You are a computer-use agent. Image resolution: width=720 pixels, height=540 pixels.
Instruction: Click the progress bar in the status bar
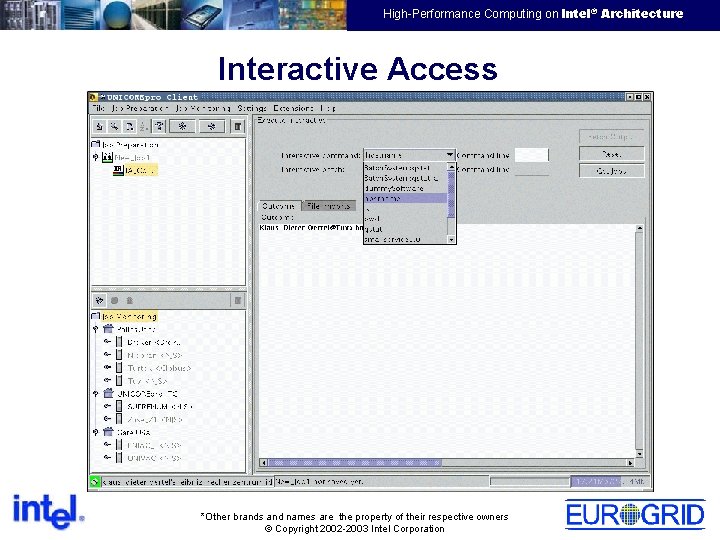click(530, 481)
